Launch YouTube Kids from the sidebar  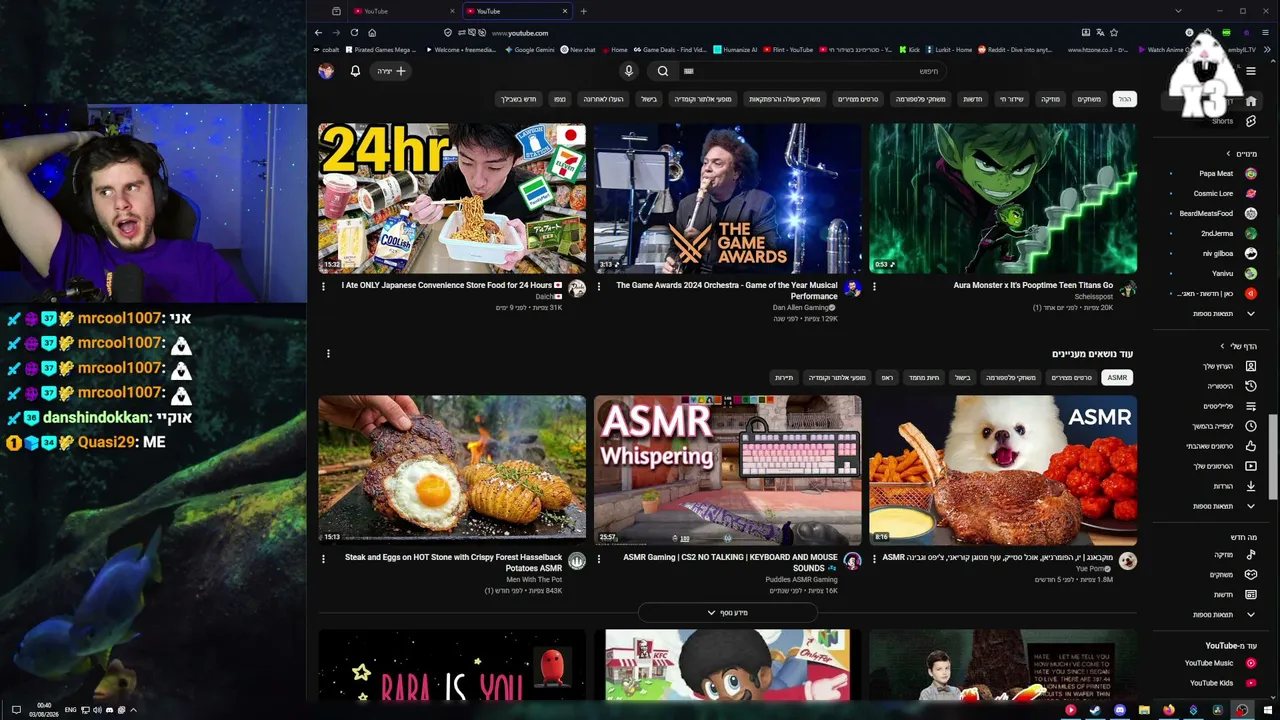1223,683
